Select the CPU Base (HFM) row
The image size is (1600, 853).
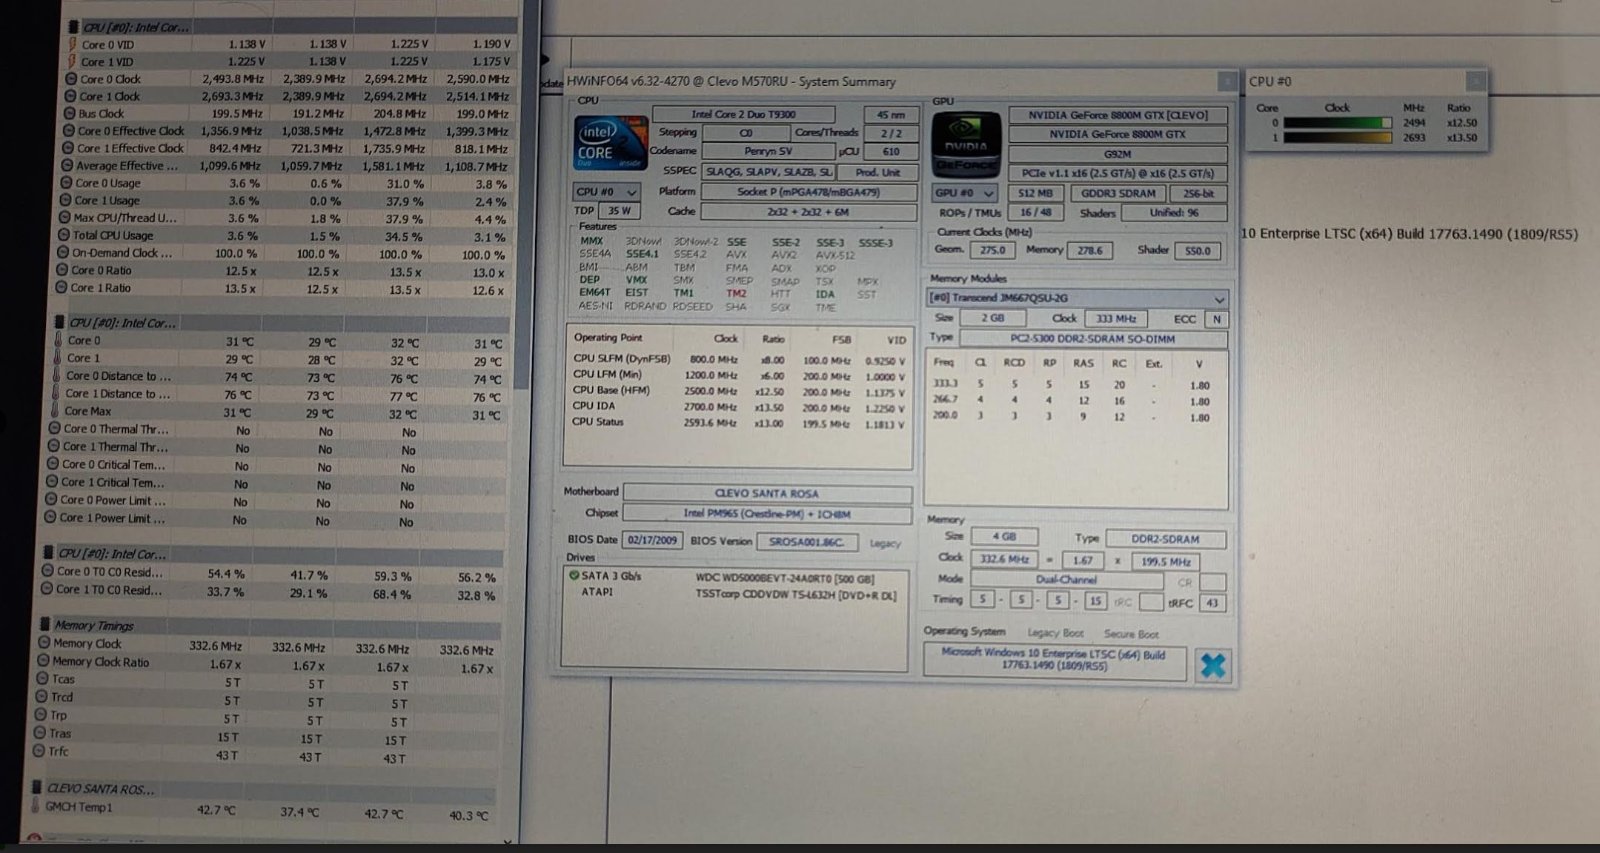(x=738, y=390)
